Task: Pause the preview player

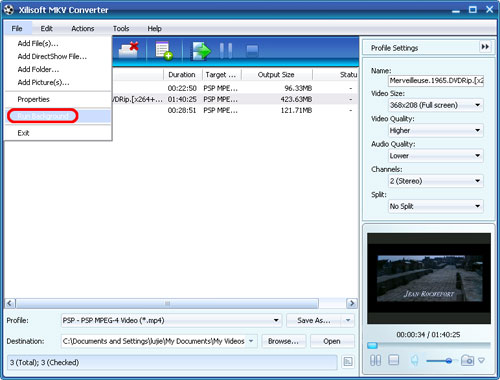Action: coord(375,360)
